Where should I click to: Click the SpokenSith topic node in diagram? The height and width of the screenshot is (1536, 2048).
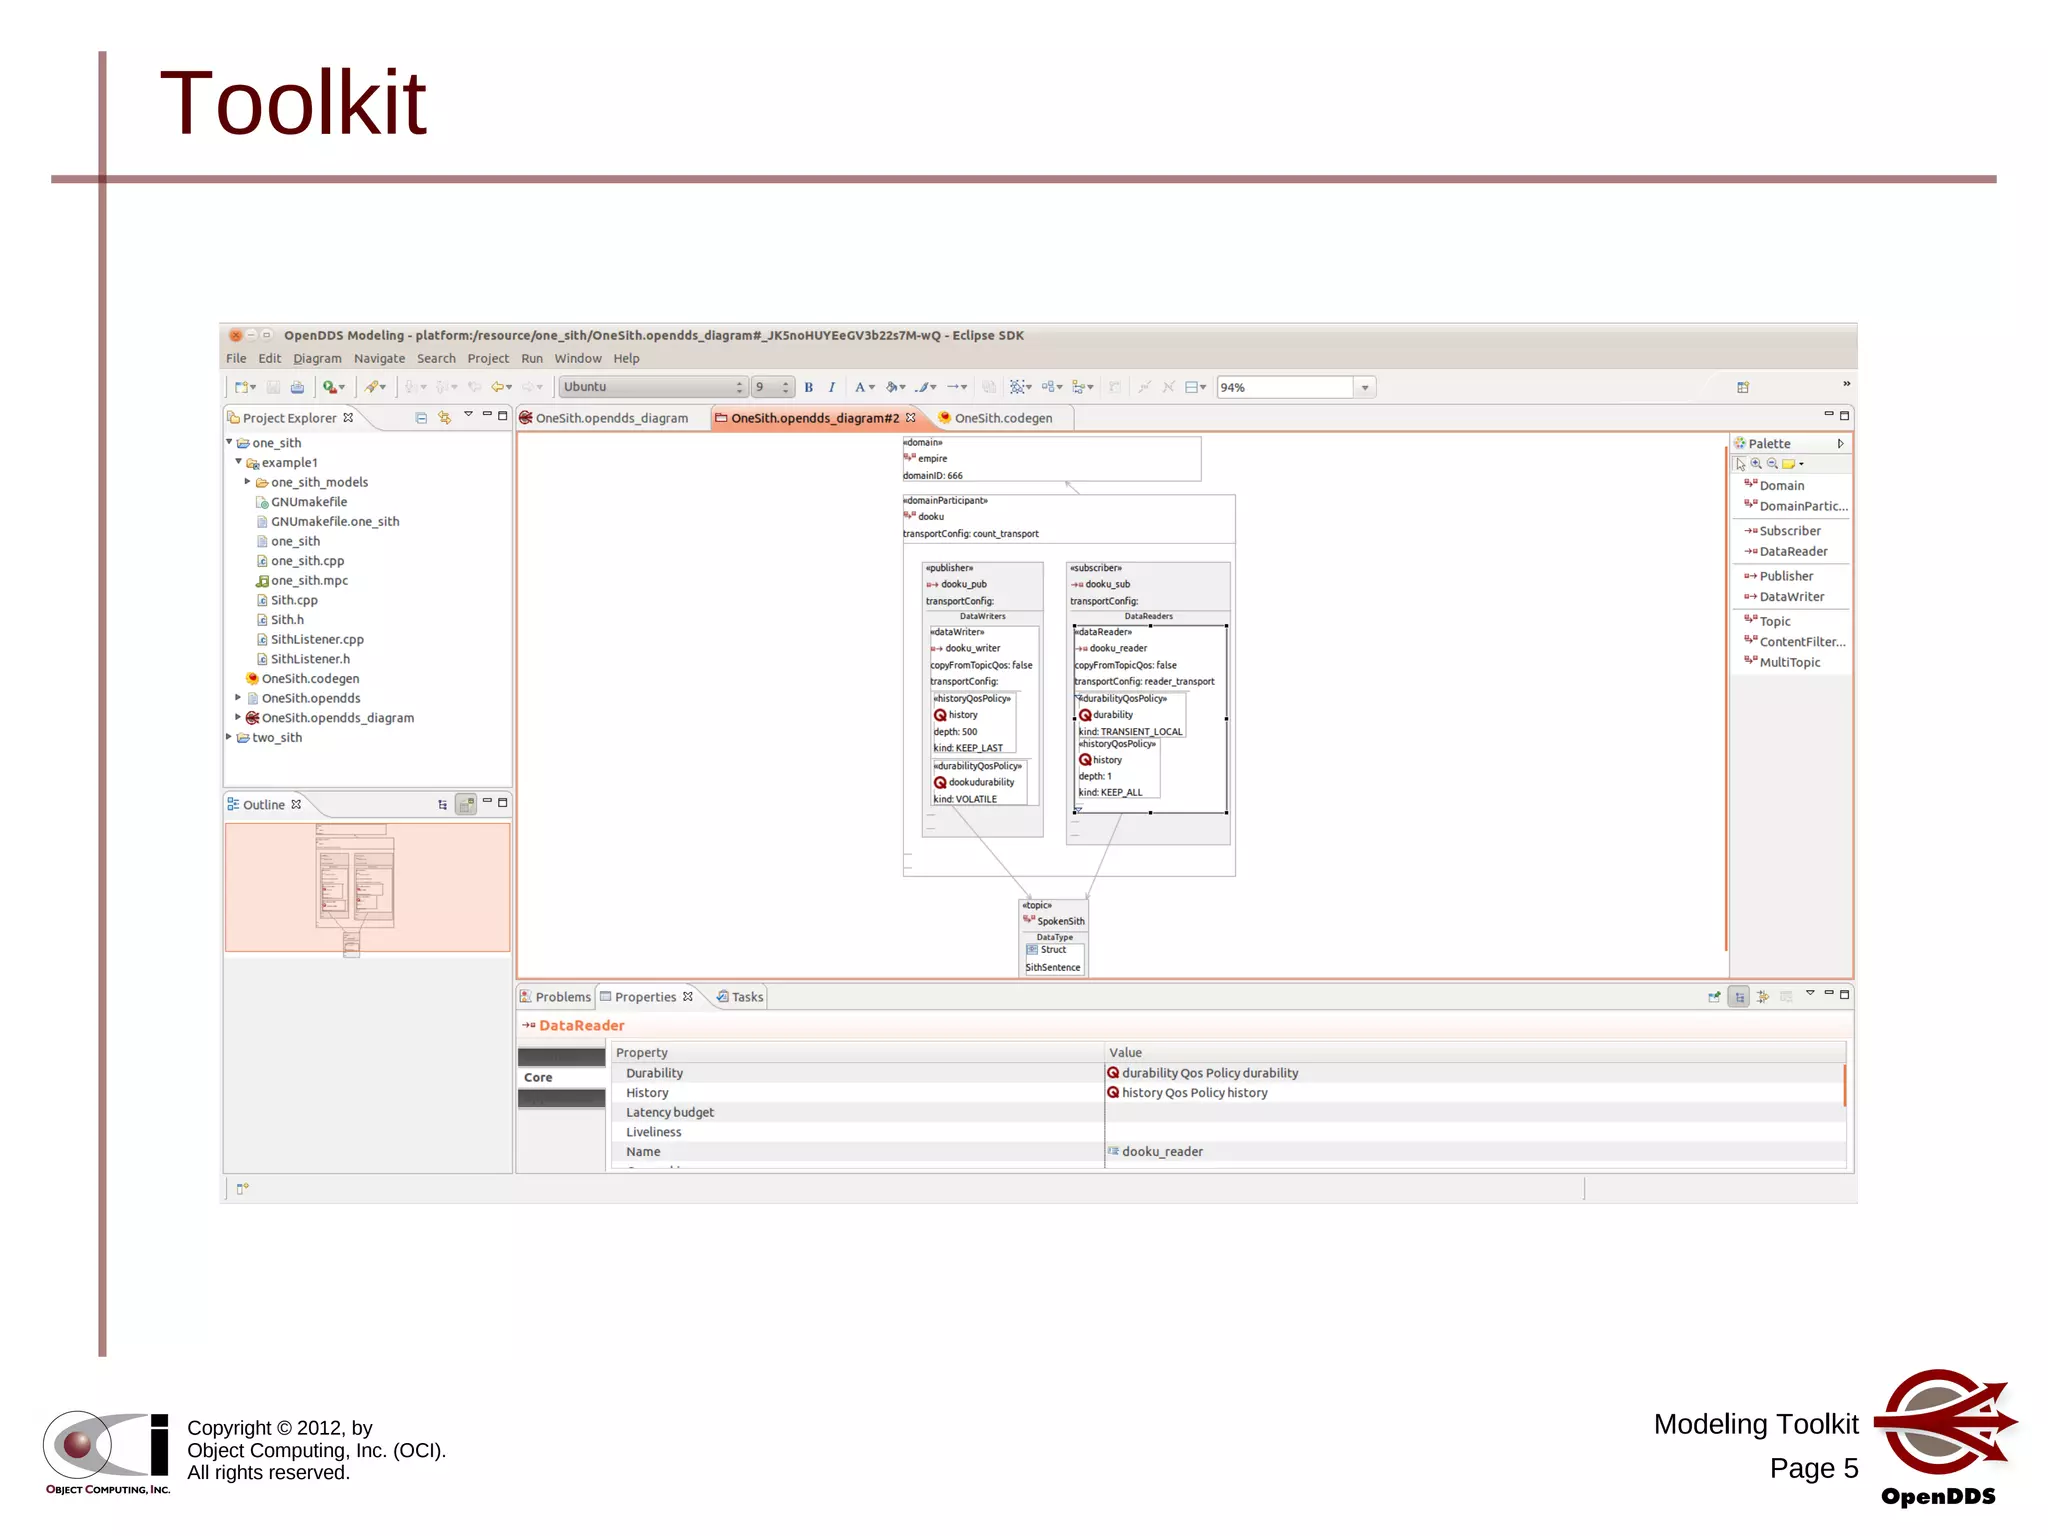(1053, 937)
